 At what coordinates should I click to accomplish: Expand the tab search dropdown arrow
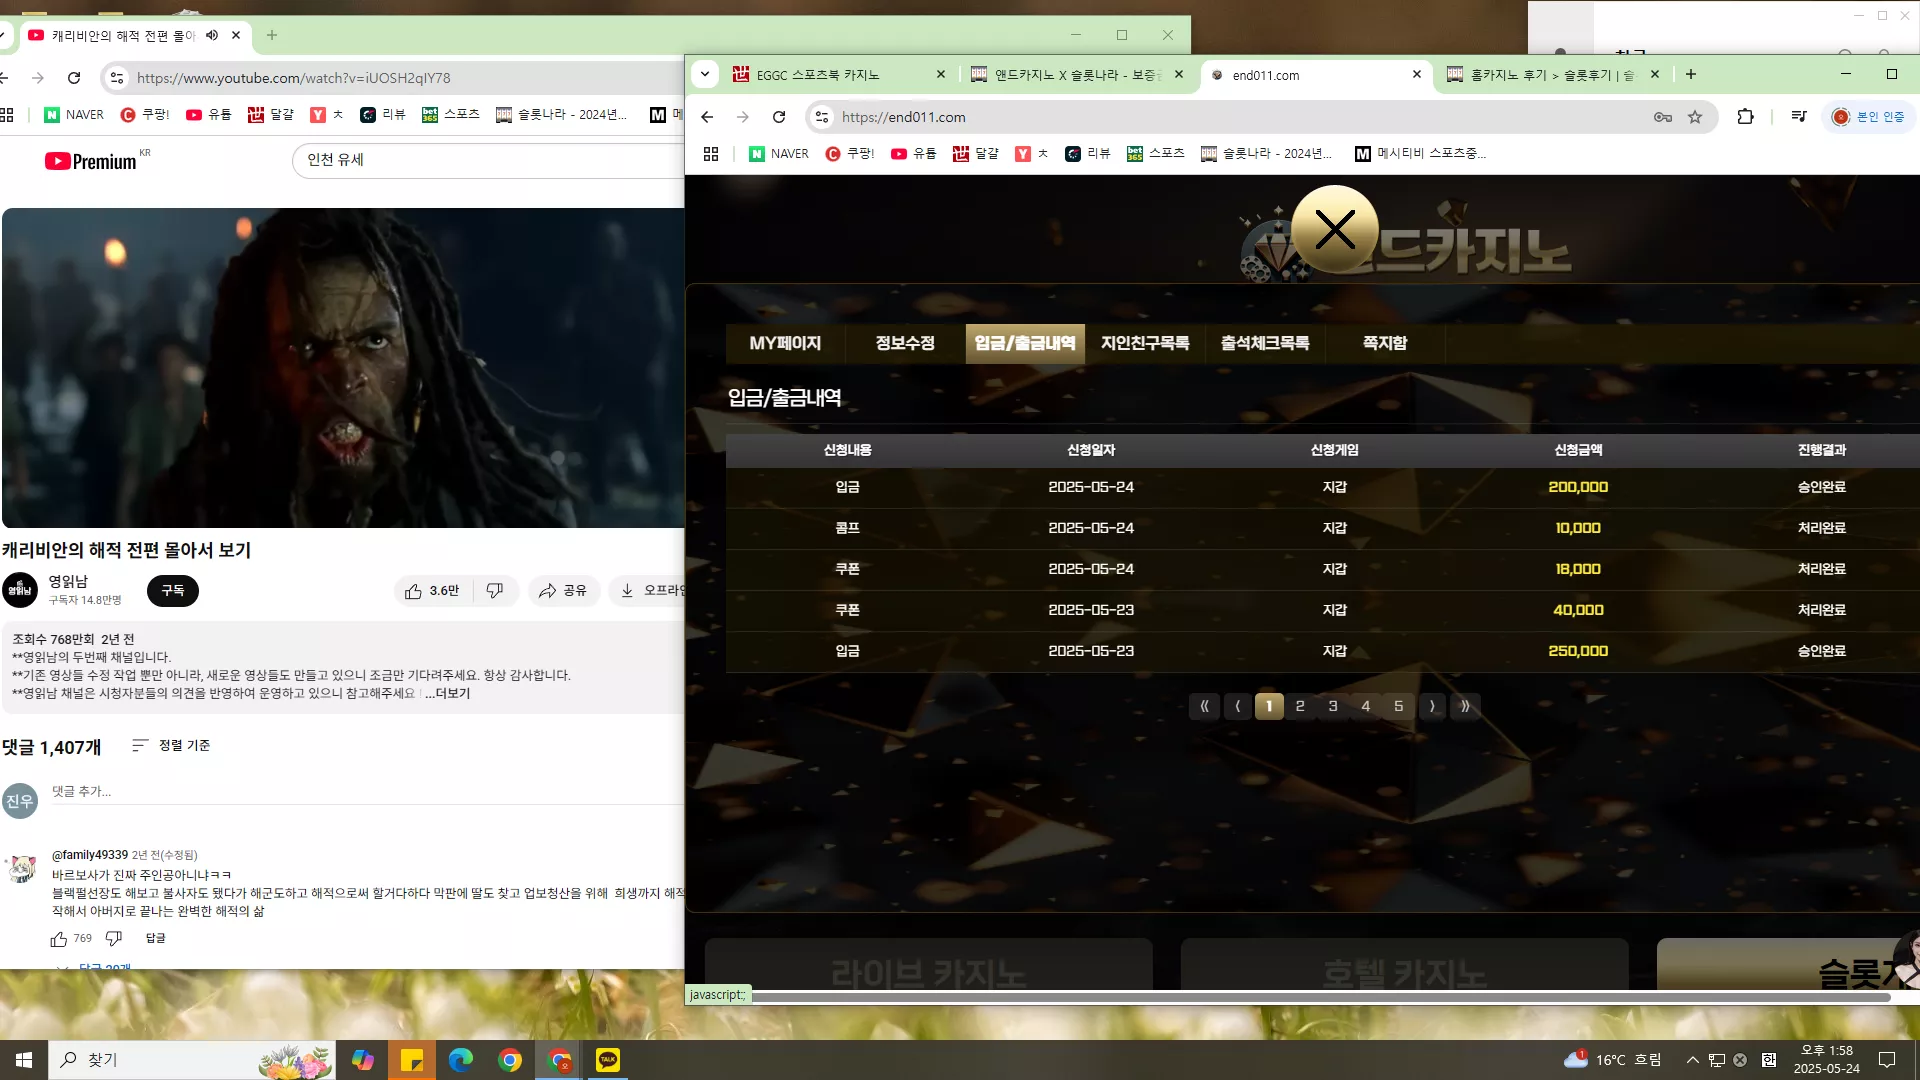pyautogui.click(x=705, y=74)
